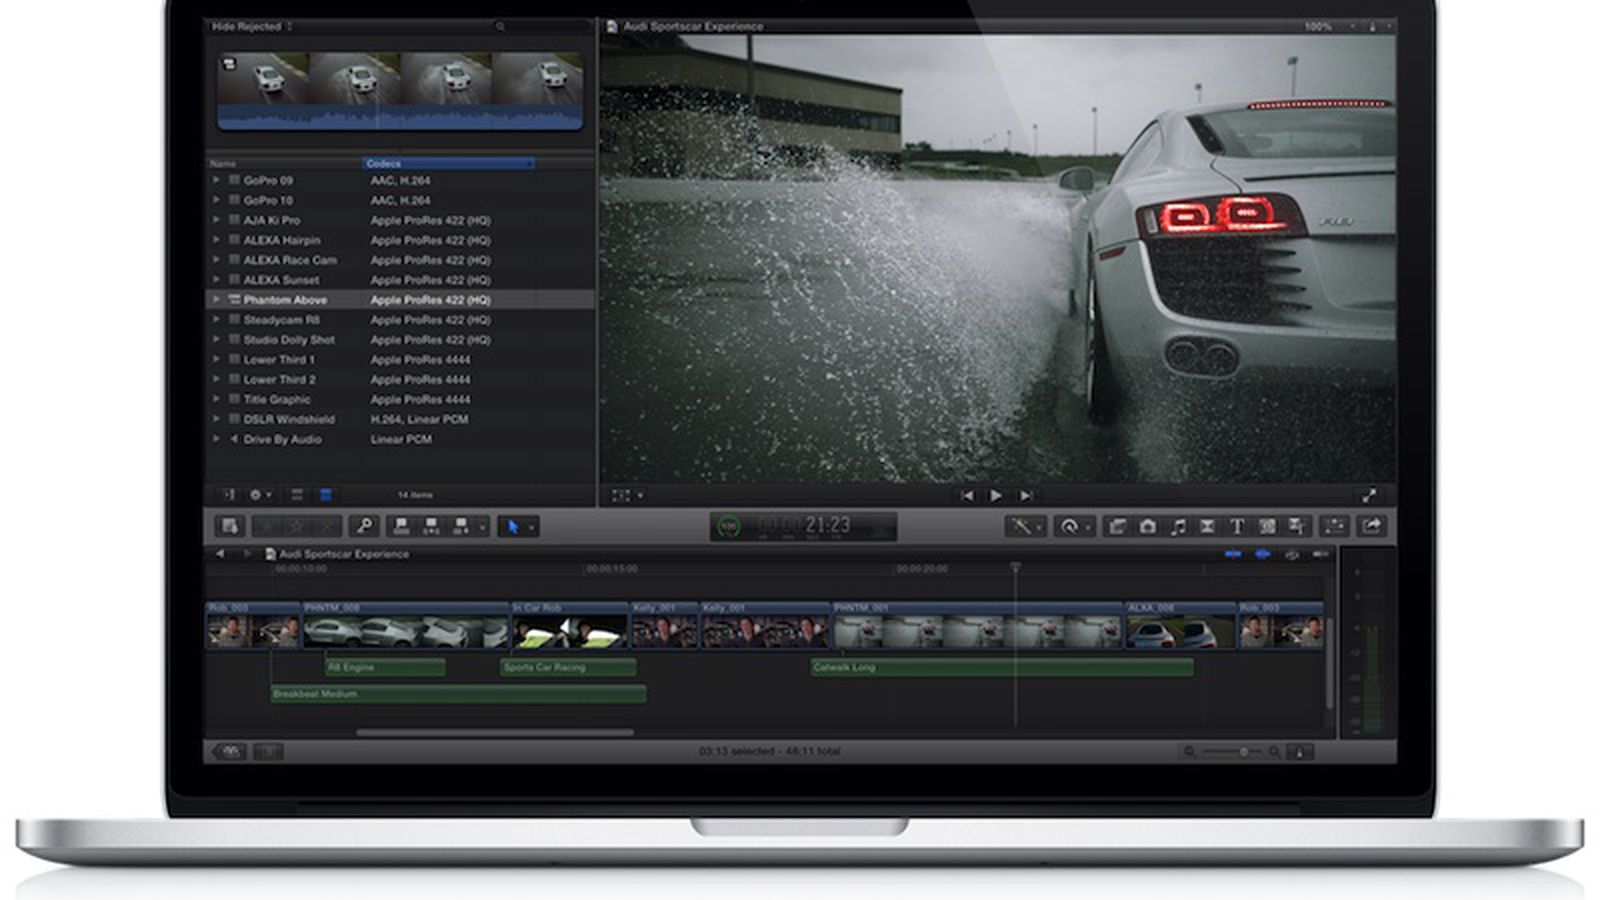Jump to next edit point
Viewport: 1600px width, 900px height.
[1026, 495]
